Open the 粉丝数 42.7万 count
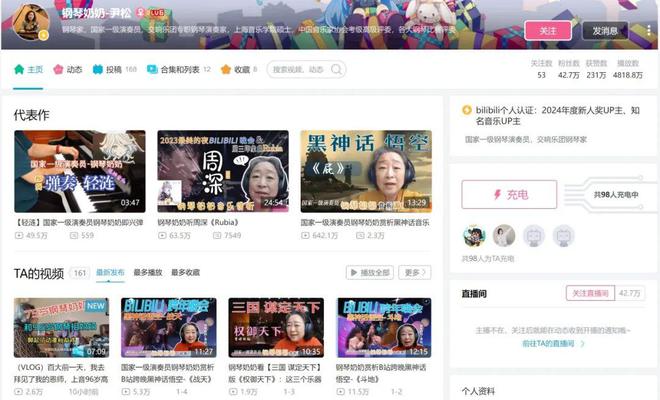 569,69
